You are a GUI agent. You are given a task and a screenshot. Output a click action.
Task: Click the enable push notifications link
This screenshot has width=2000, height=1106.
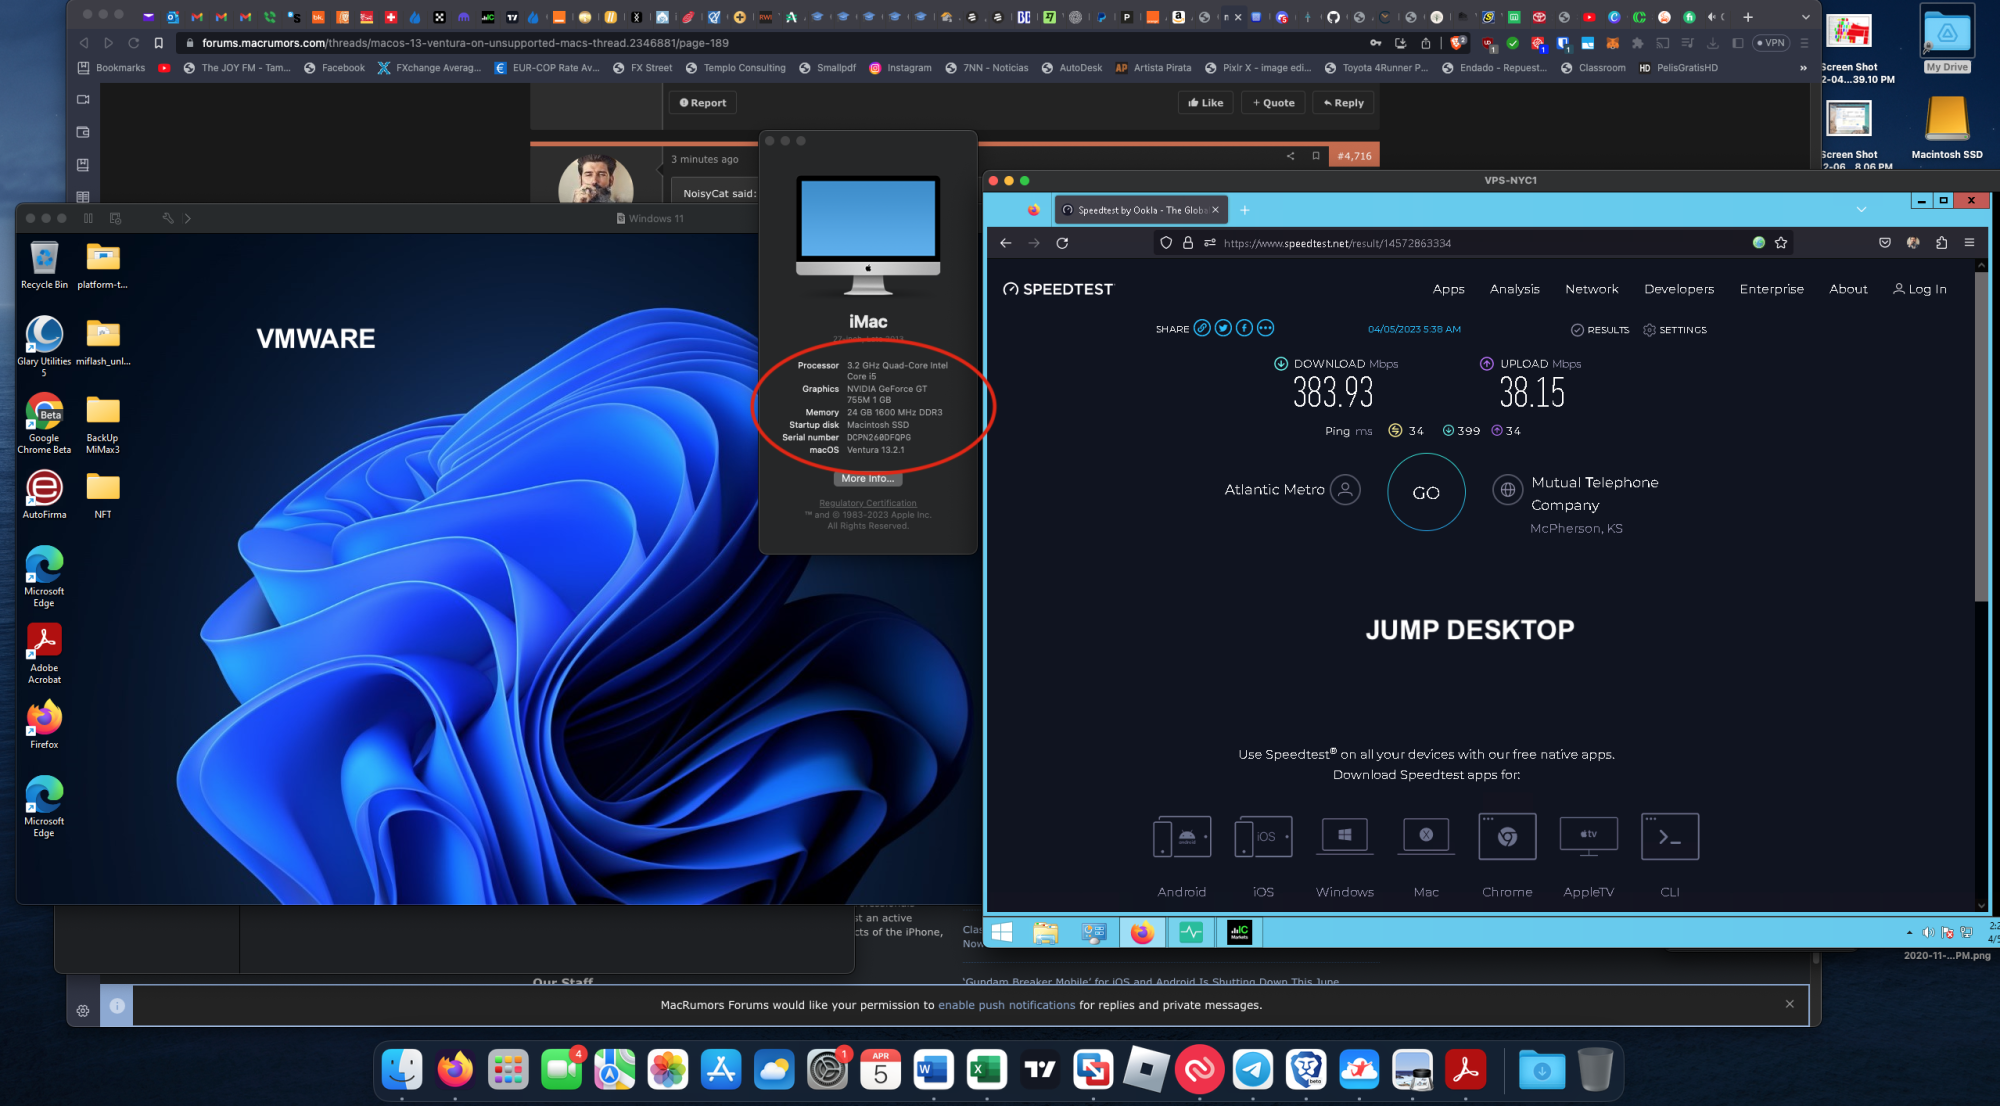[1006, 1005]
